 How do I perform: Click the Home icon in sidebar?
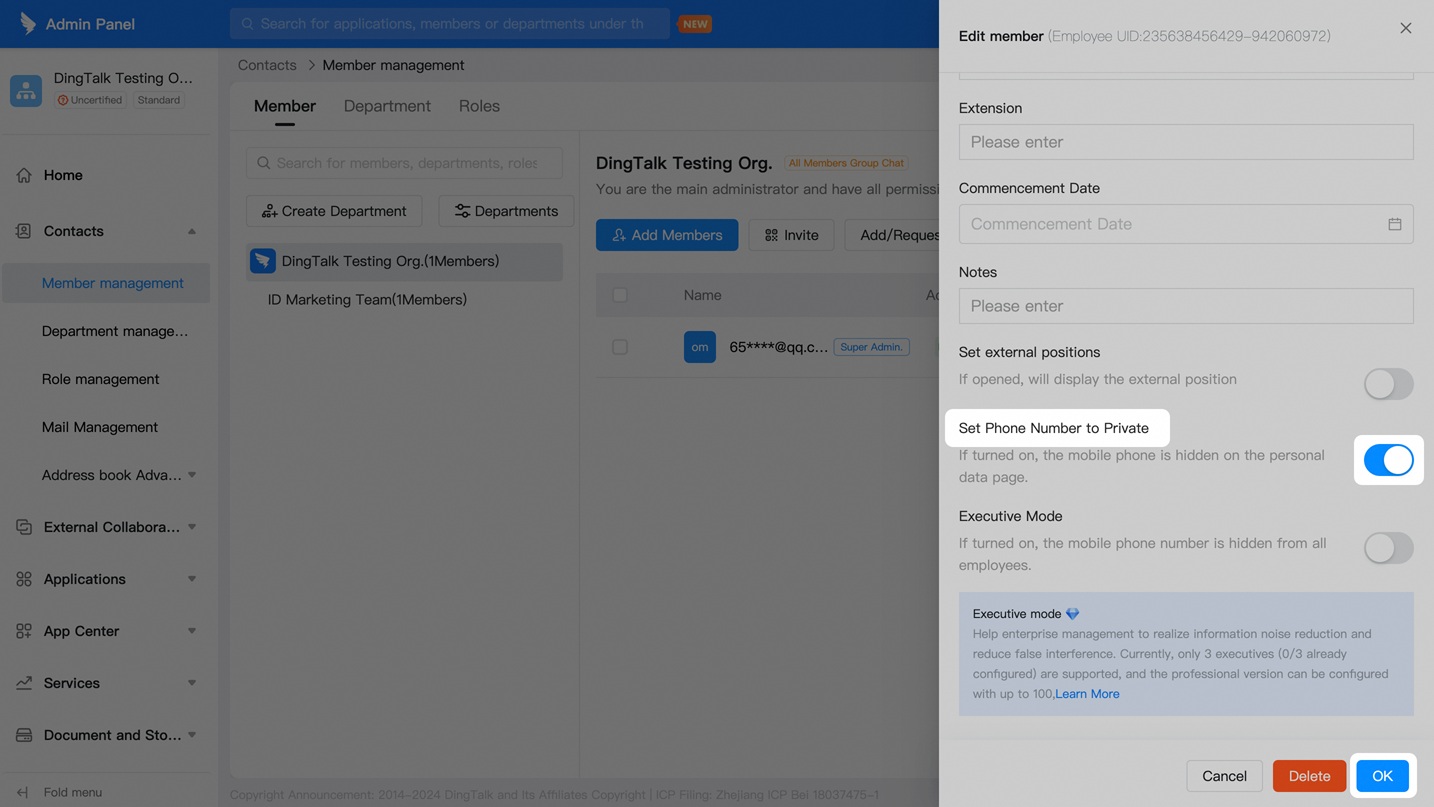[x=24, y=175]
